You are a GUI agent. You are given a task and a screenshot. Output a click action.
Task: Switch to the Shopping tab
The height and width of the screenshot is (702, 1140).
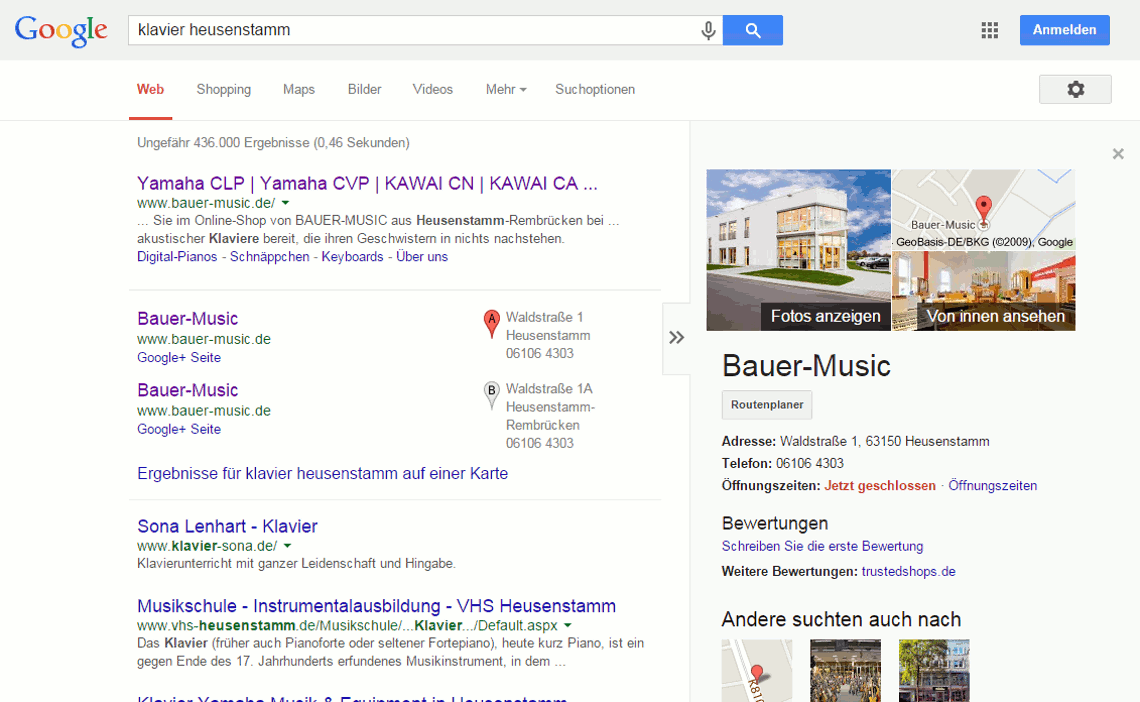click(224, 89)
